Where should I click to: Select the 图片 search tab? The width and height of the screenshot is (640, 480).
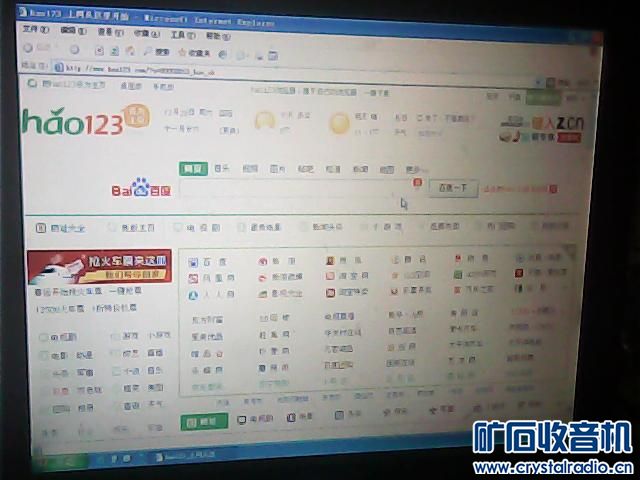[x=278, y=169]
